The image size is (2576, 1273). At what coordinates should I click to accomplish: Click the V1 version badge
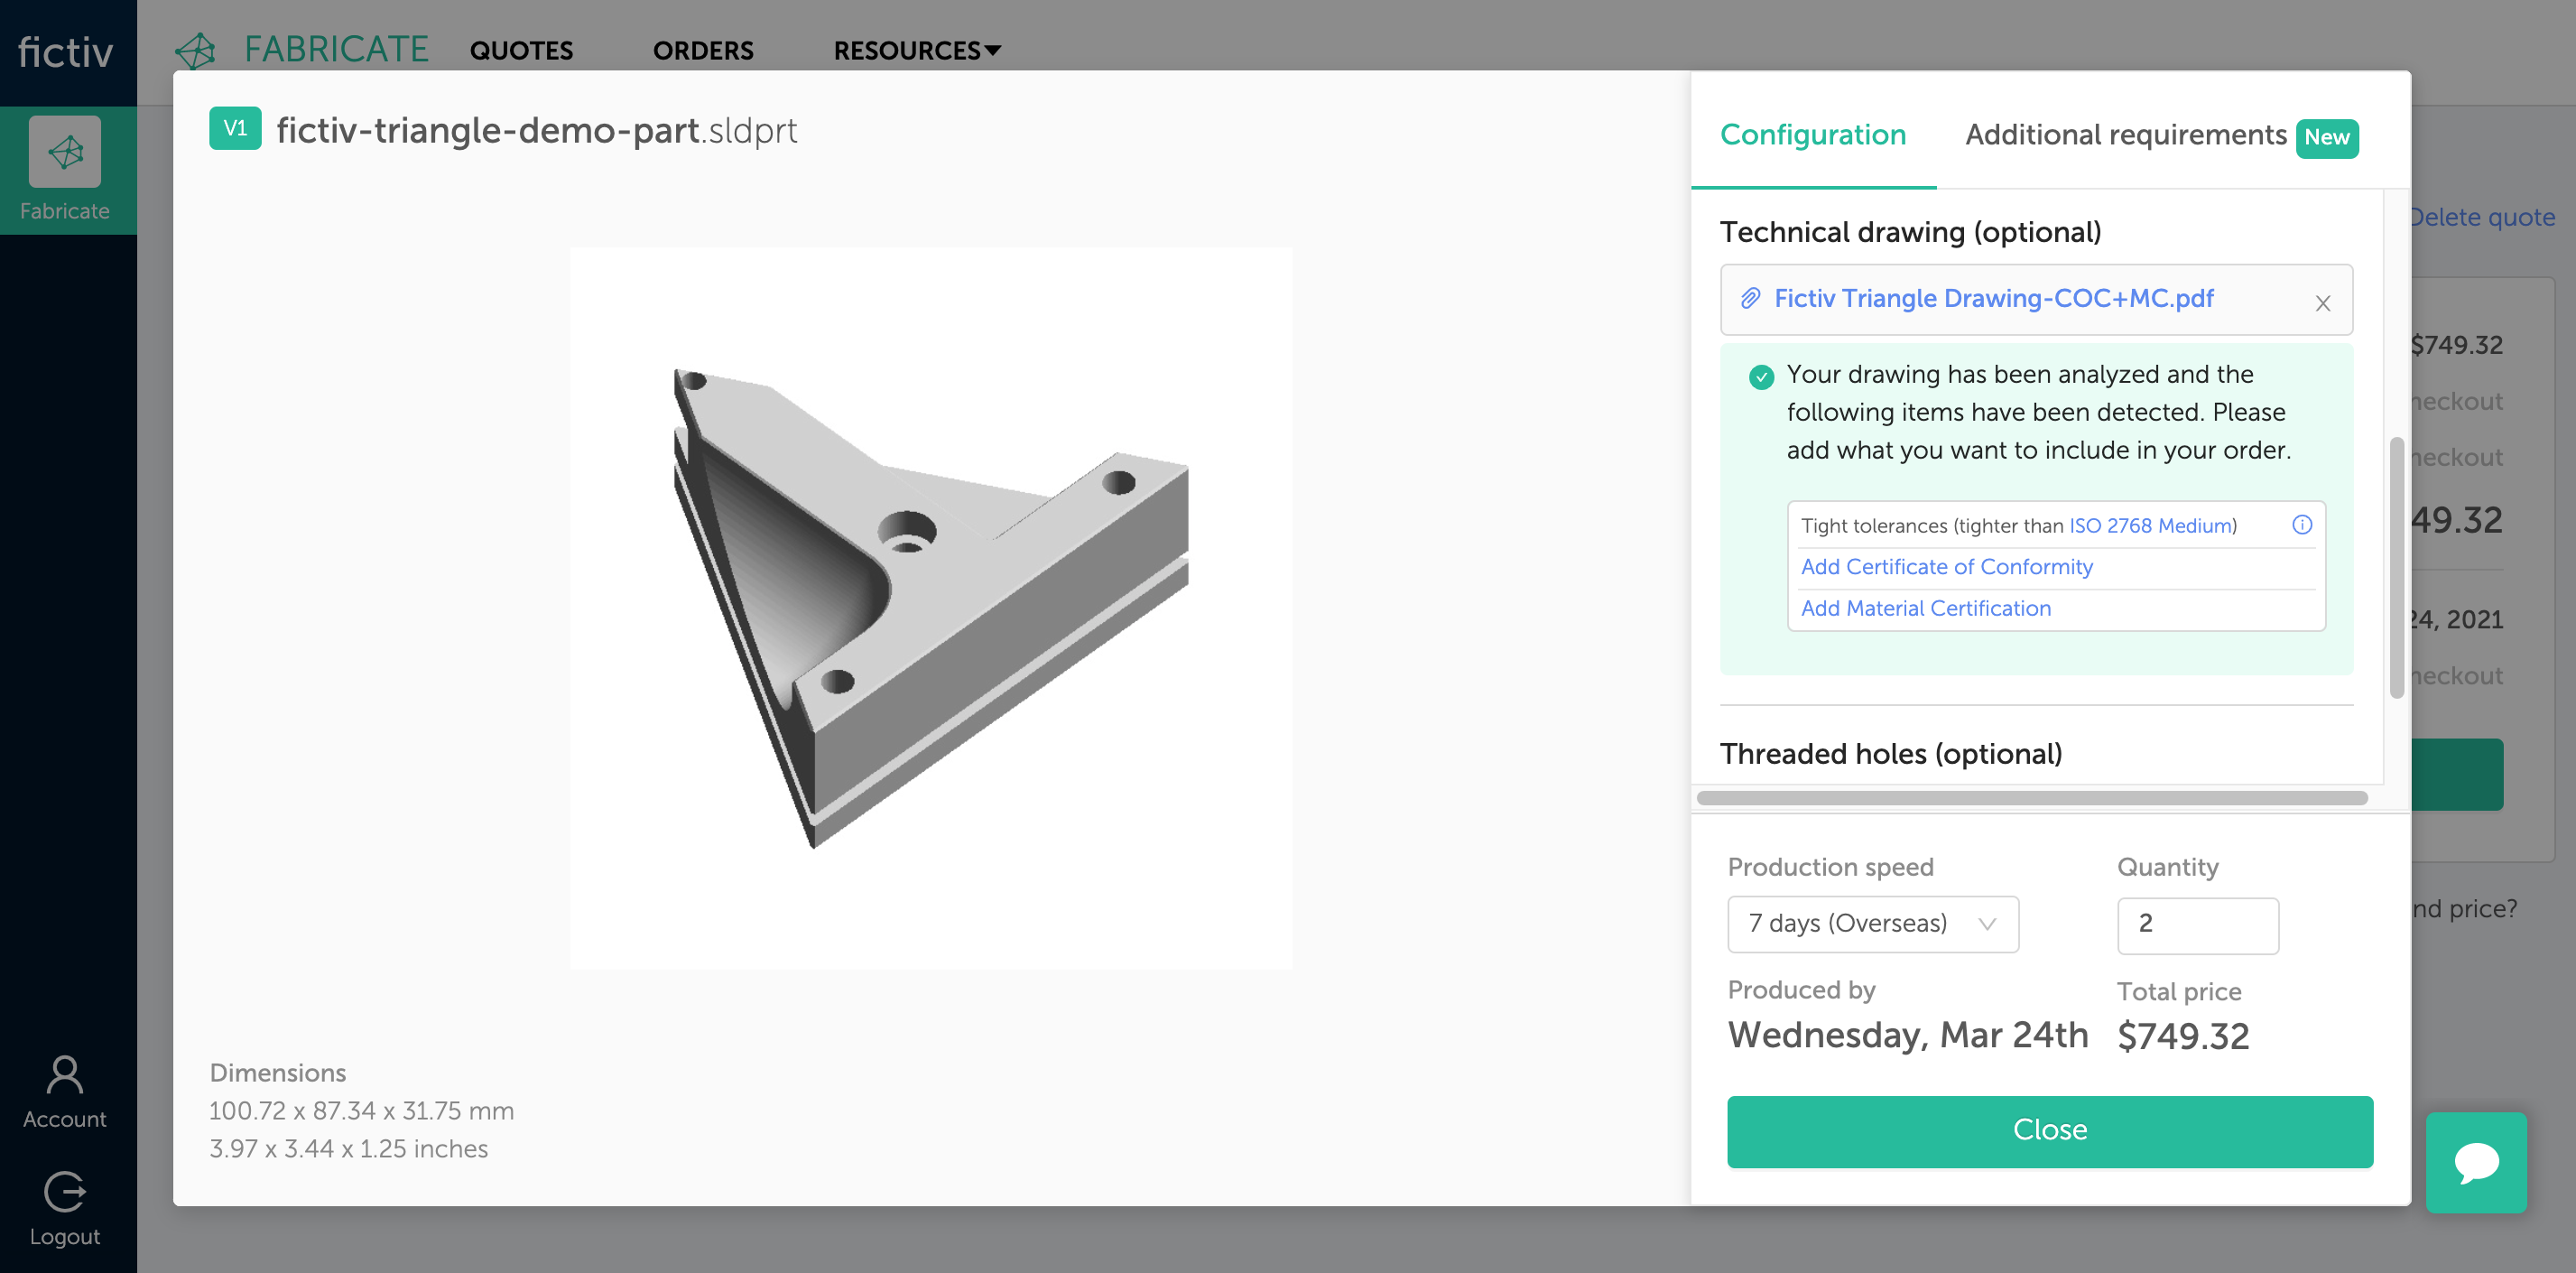[x=235, y=128]
